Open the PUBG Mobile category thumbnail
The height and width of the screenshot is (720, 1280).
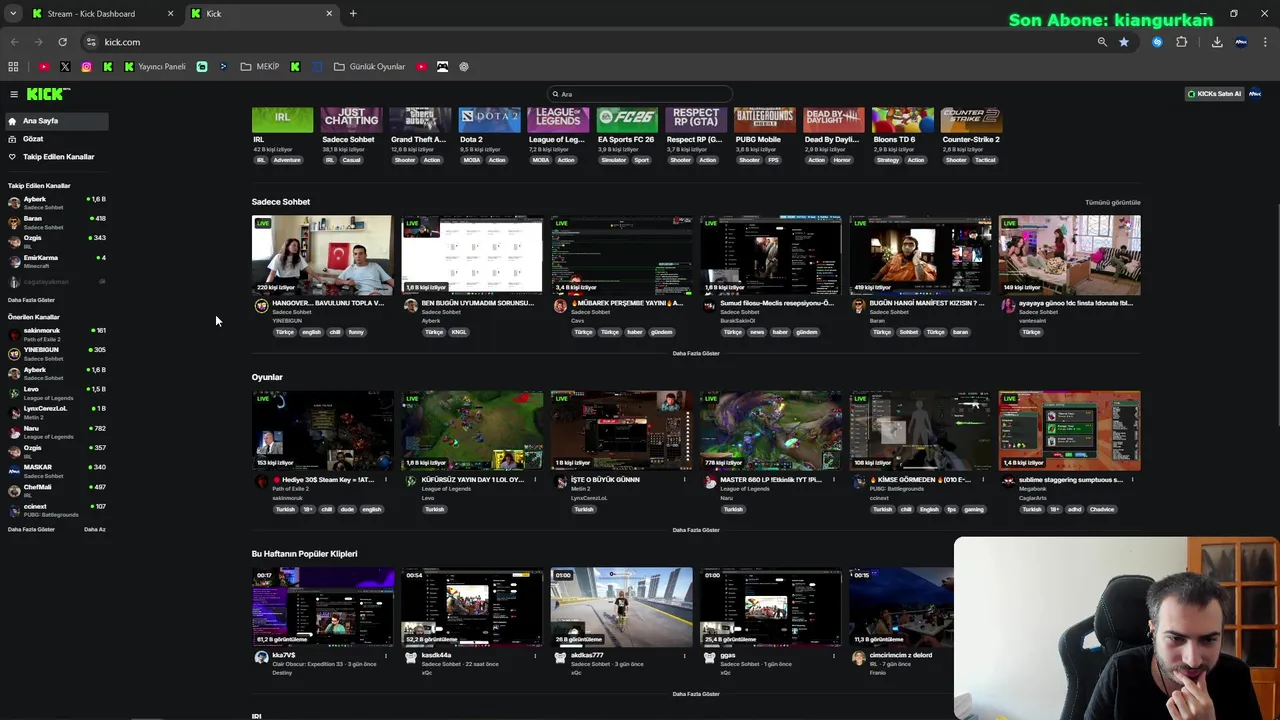click(x=765, y=120)
